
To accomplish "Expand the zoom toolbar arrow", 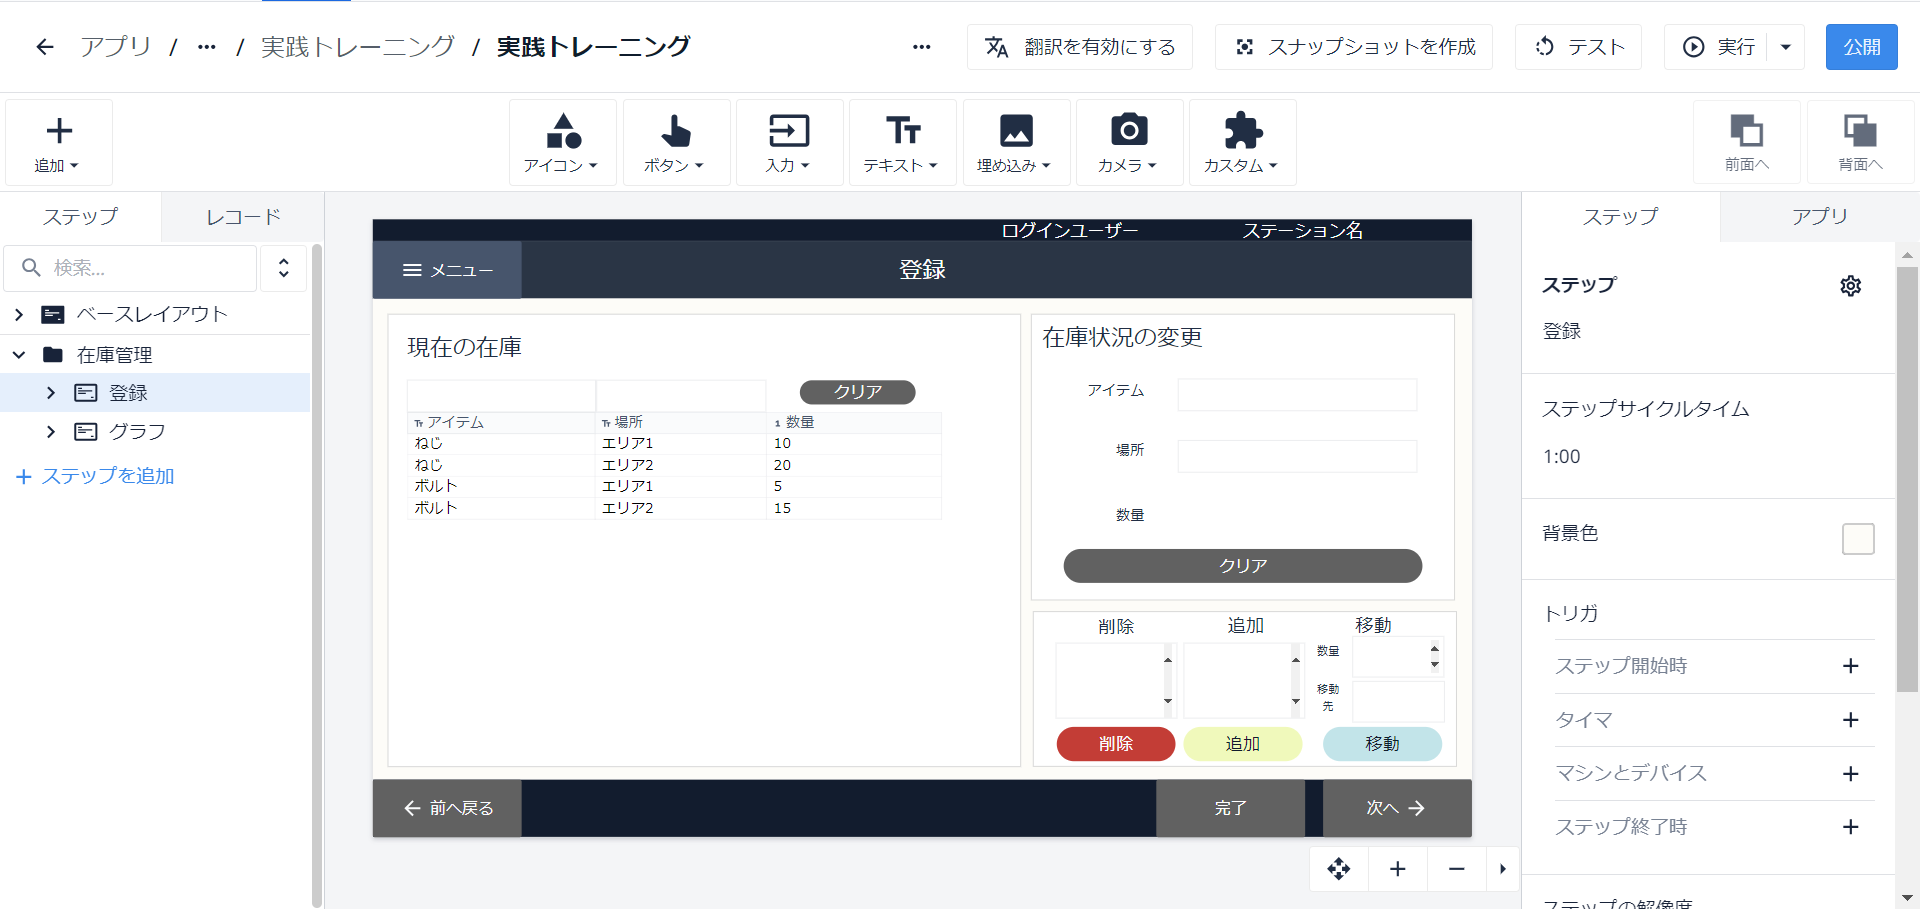I will pyautogui.click(x=1503, y=869).
